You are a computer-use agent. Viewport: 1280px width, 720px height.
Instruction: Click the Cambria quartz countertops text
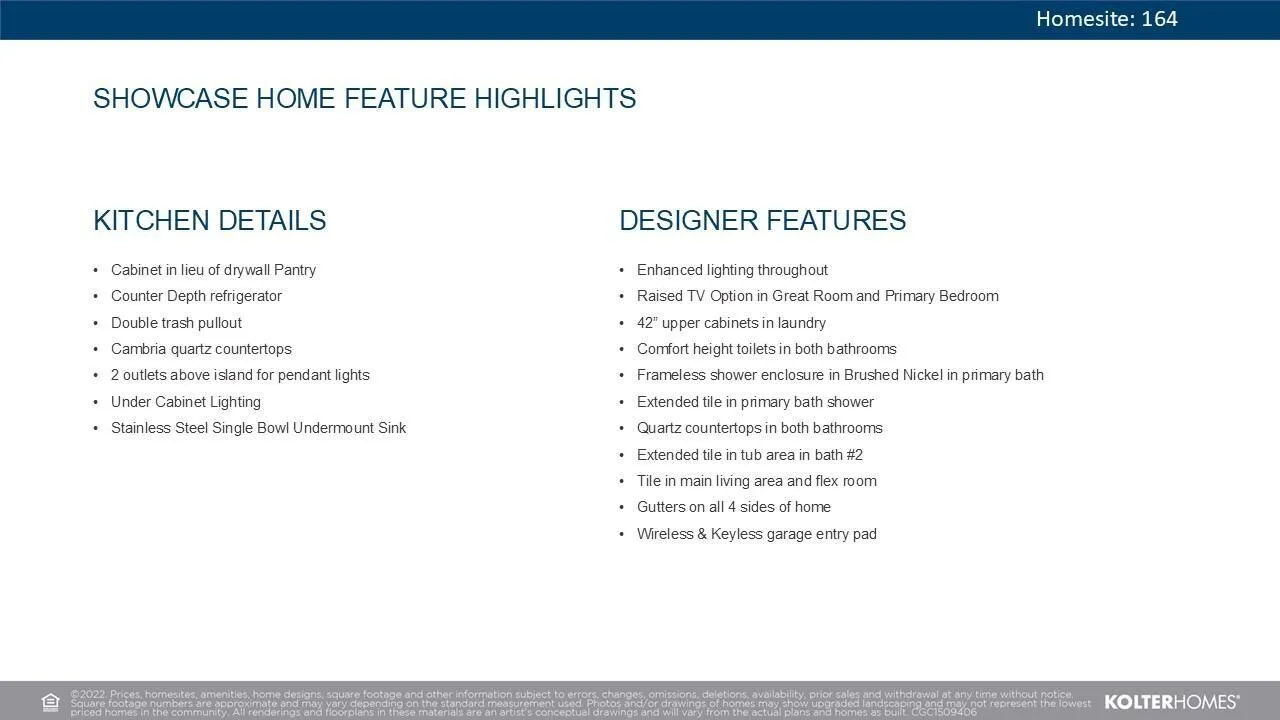click(201, 349)
